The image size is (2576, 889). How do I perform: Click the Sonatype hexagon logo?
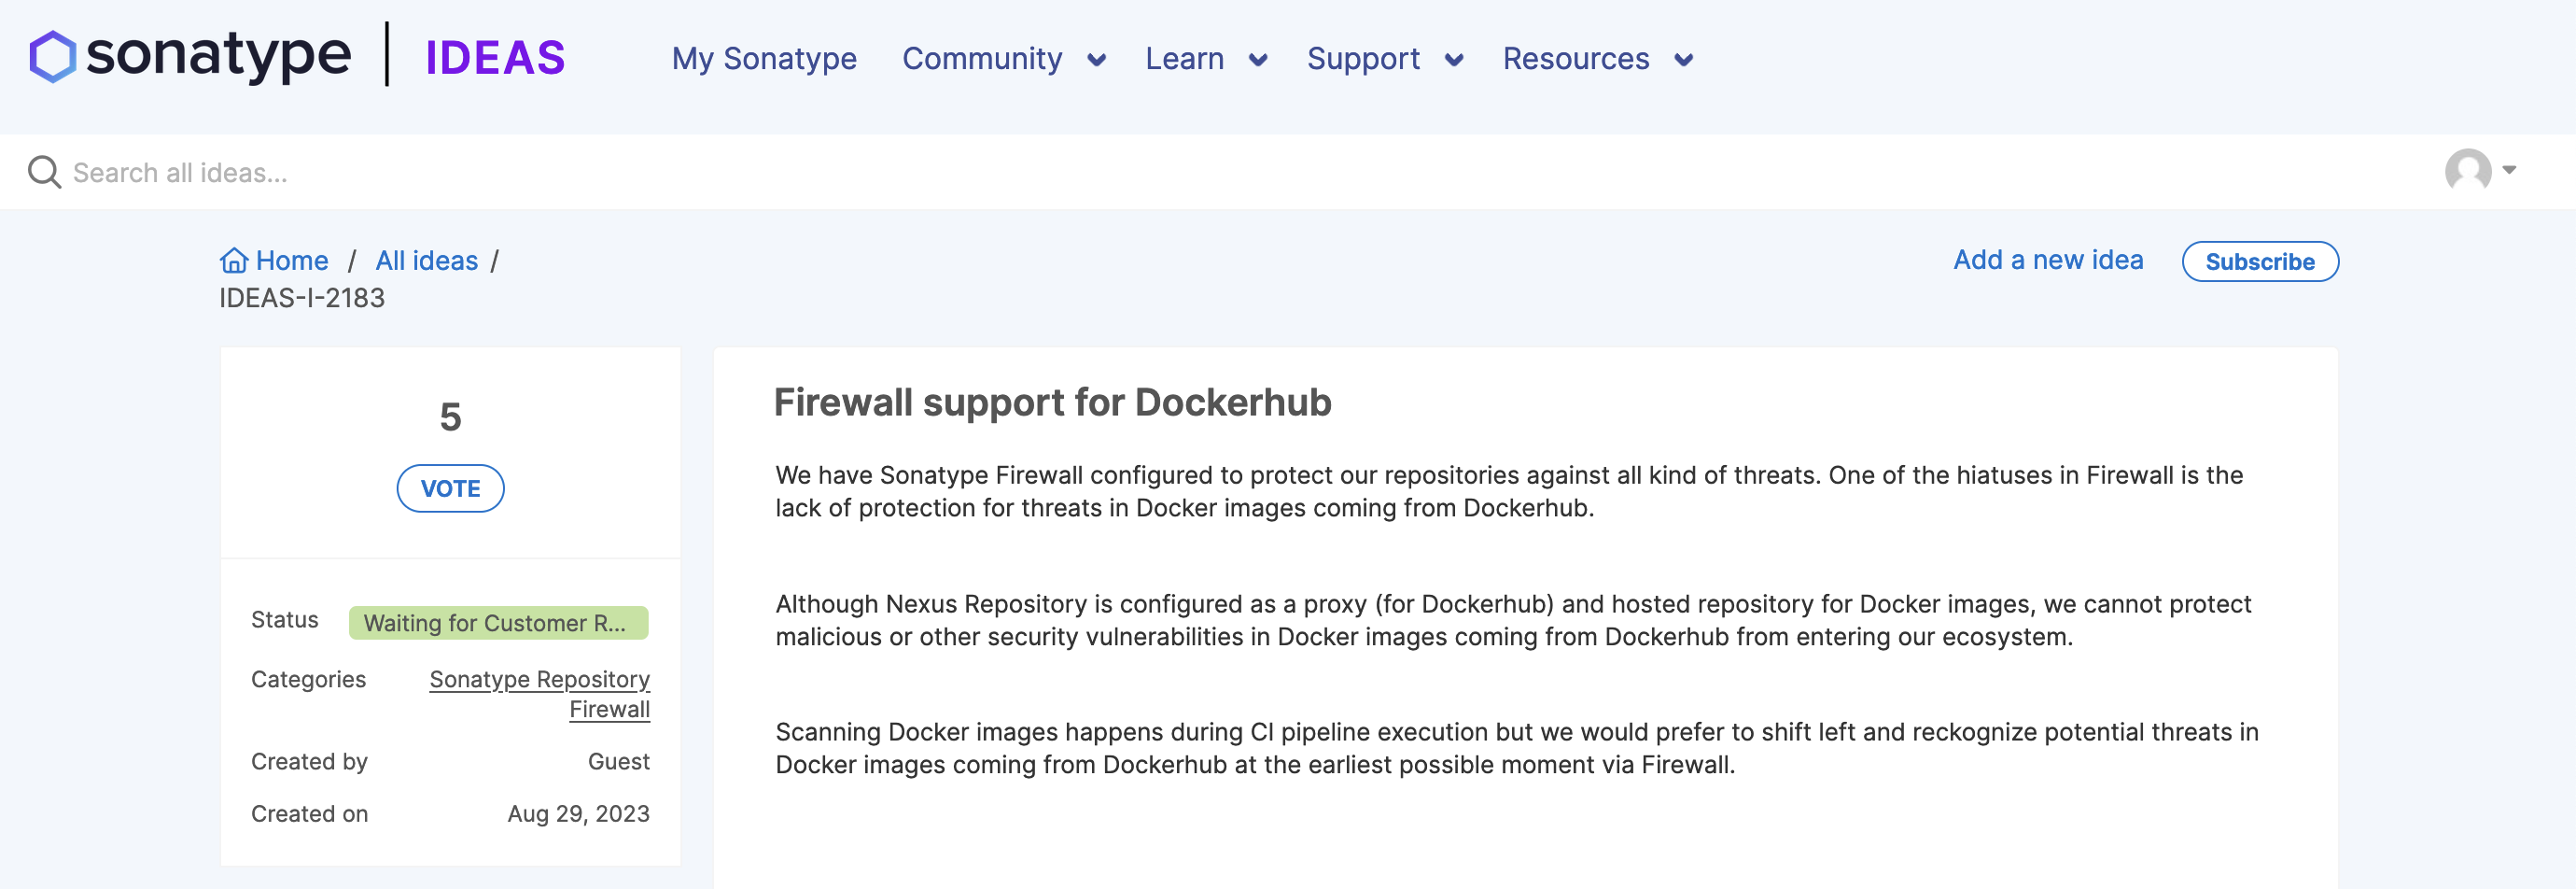53,56
